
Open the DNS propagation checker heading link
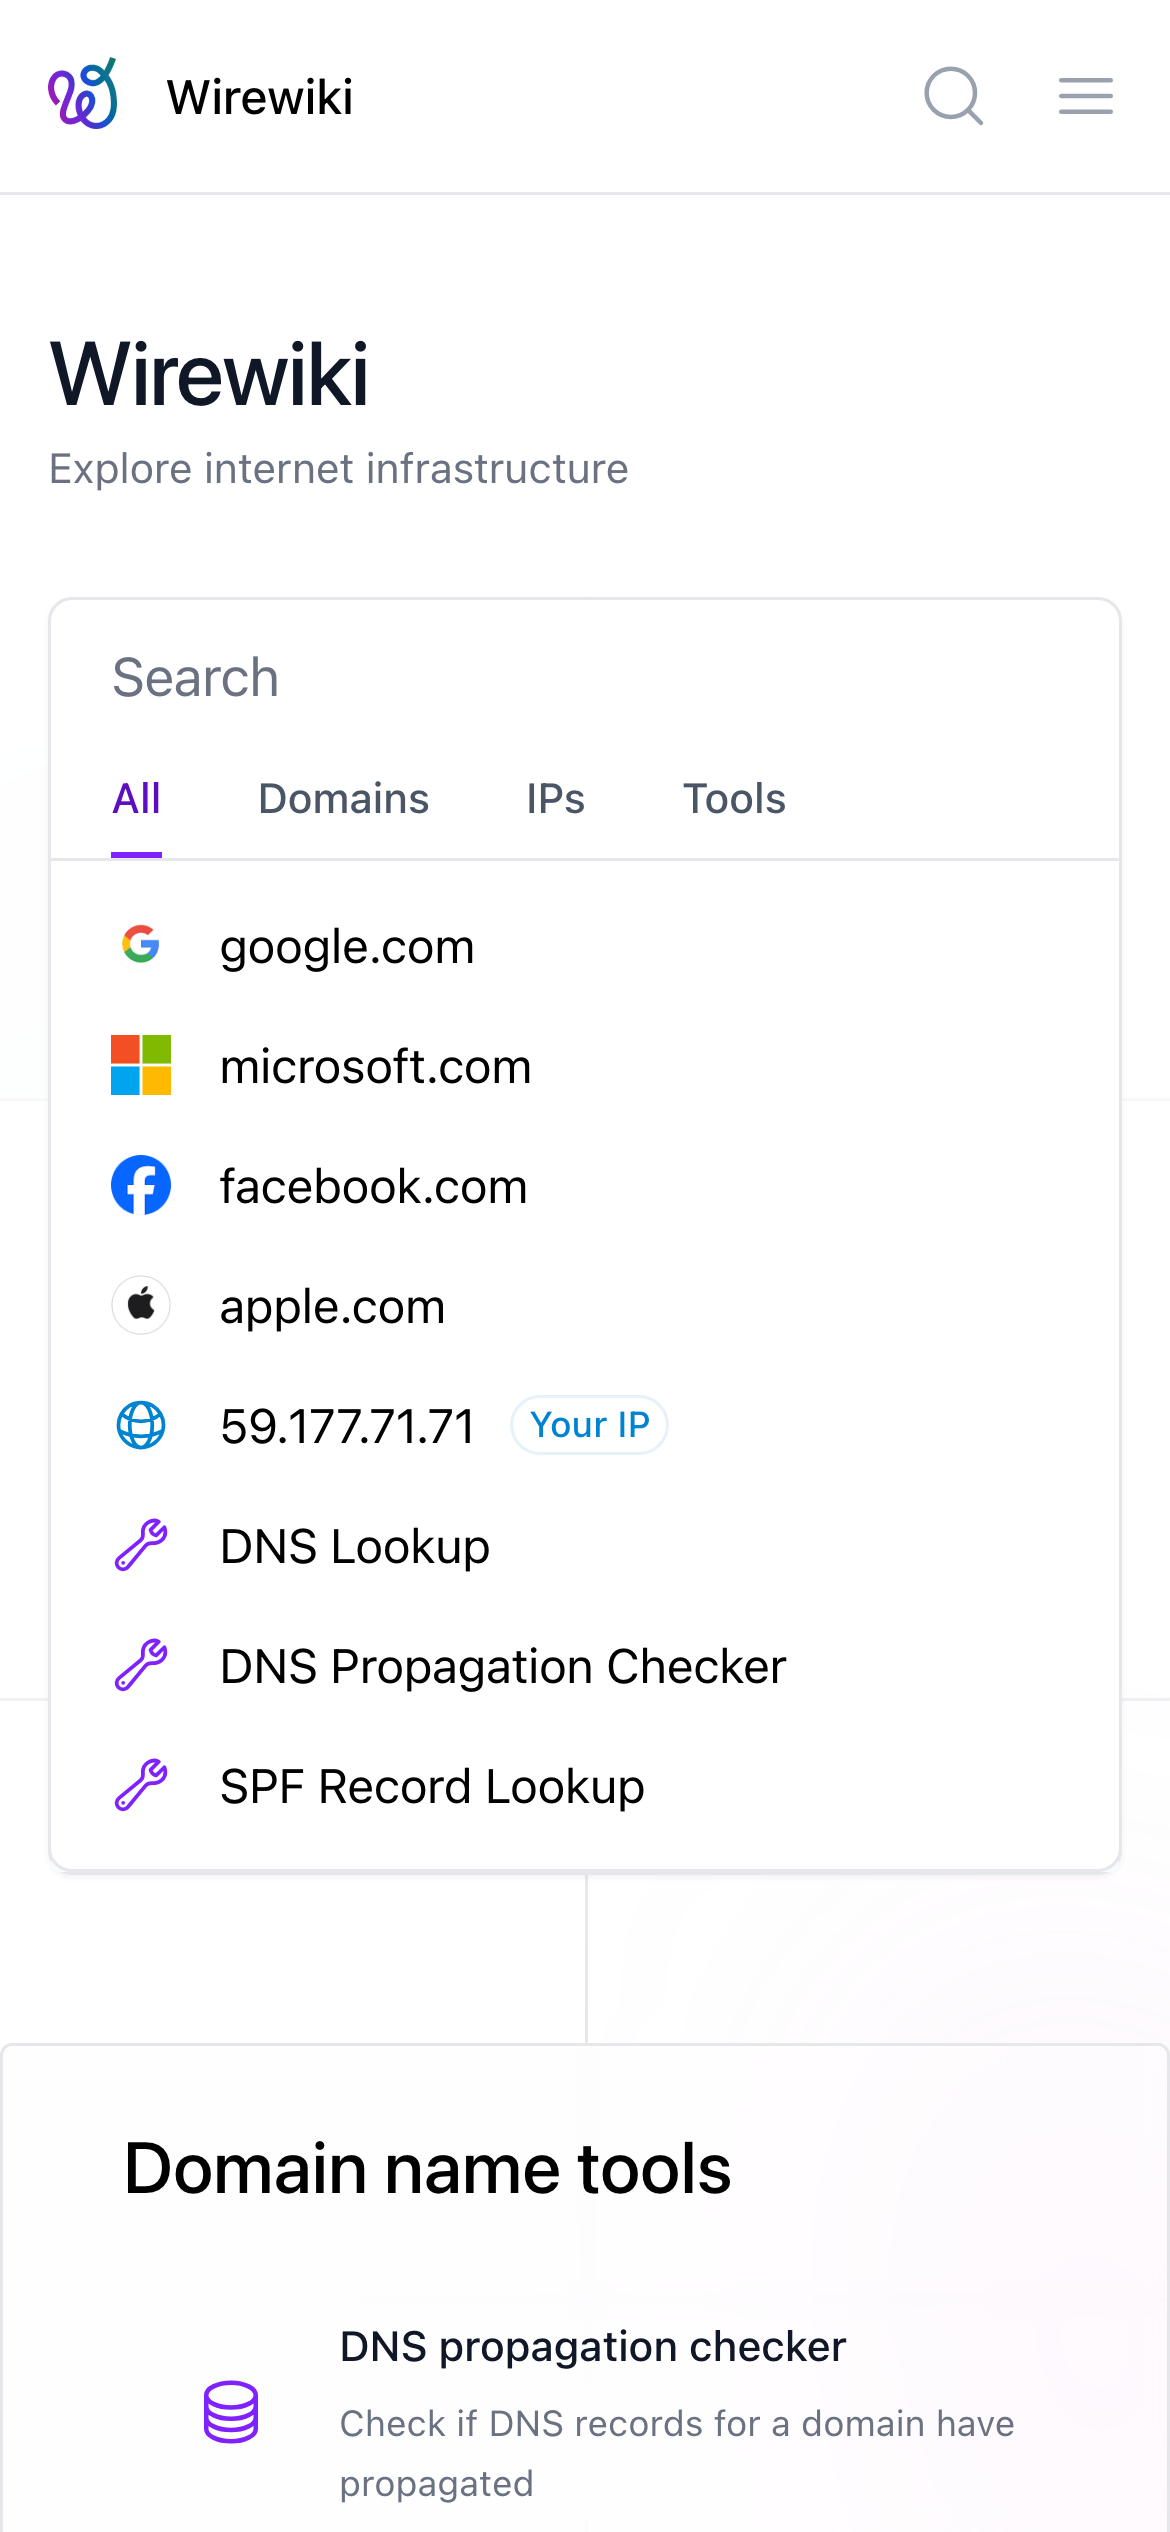[592, 2347]
